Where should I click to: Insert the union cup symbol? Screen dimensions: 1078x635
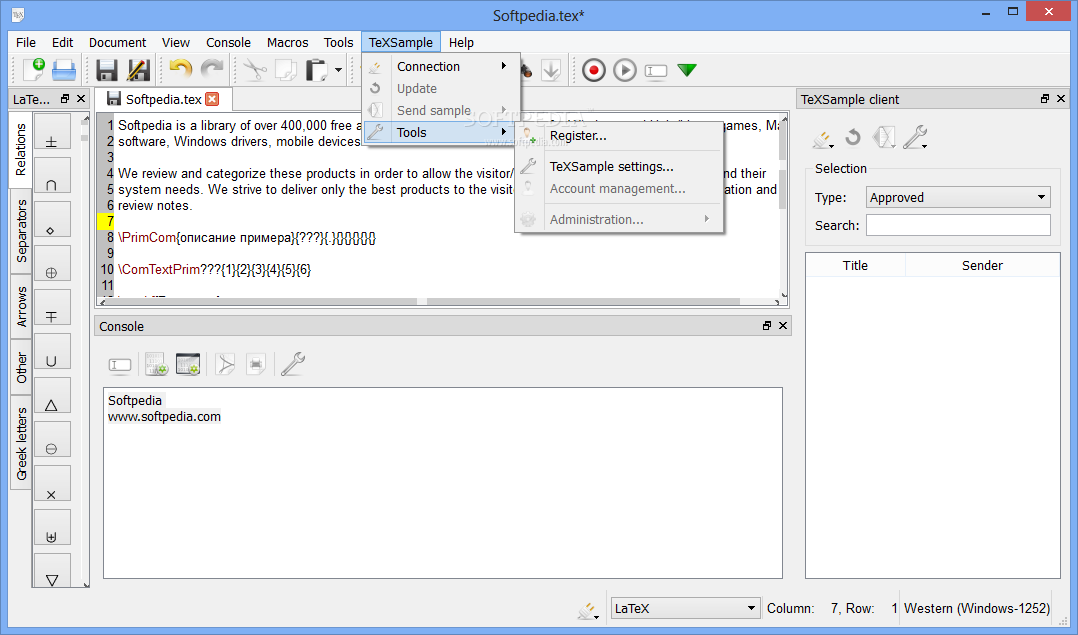click(52, 352)
